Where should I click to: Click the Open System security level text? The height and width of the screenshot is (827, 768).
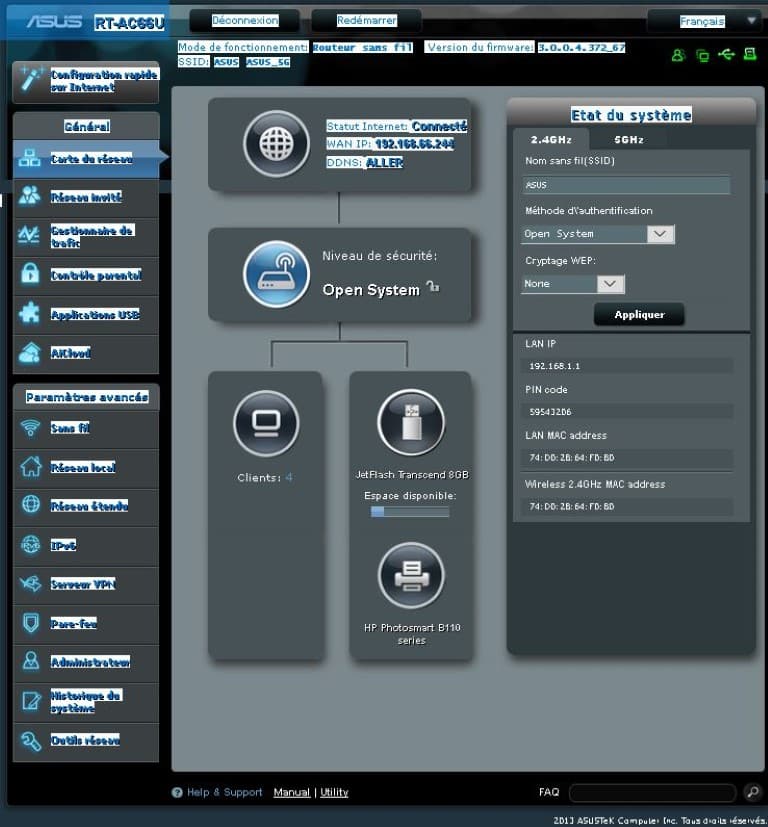[371, 290]
